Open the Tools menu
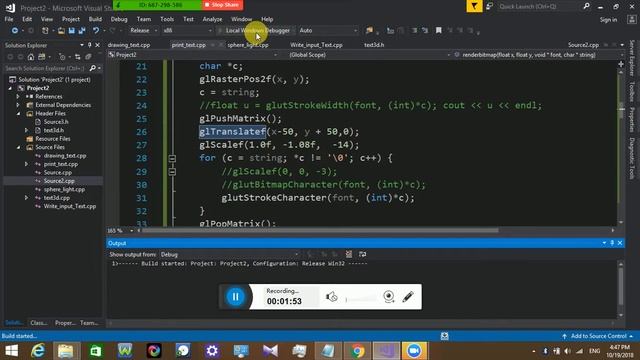This screenshot has height=360, width=640. [167, 19]
